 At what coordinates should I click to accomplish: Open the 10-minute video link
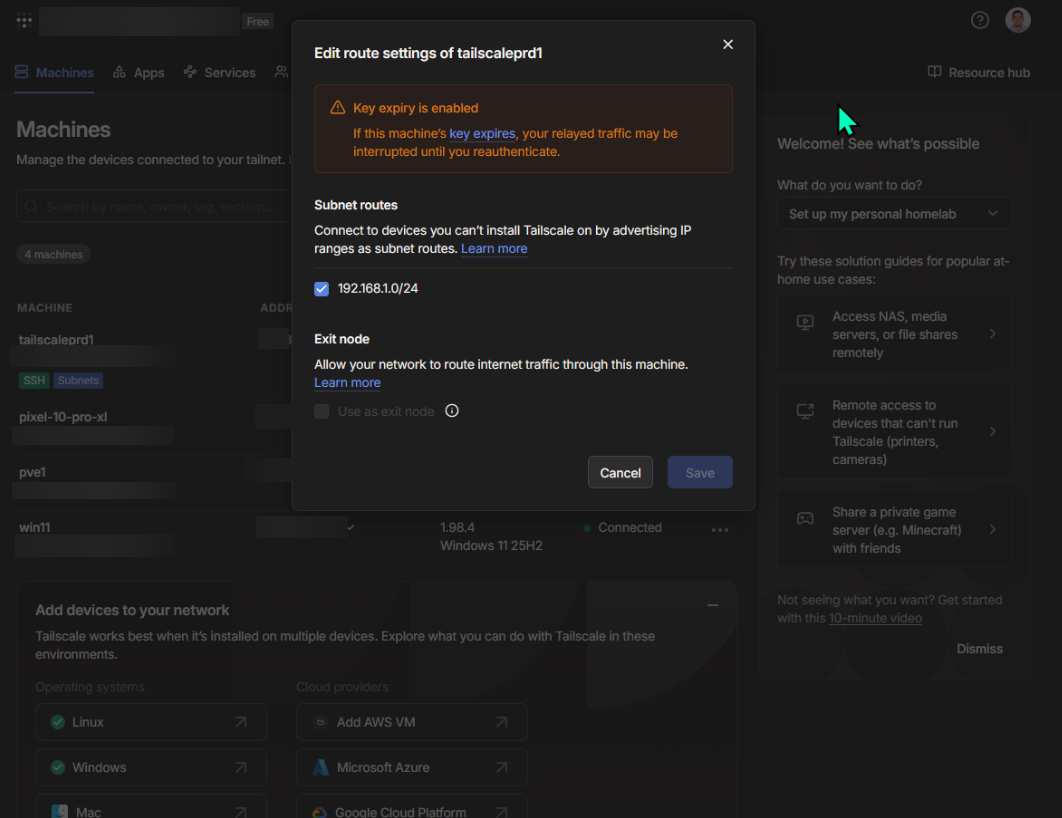[x=875, y=618]
